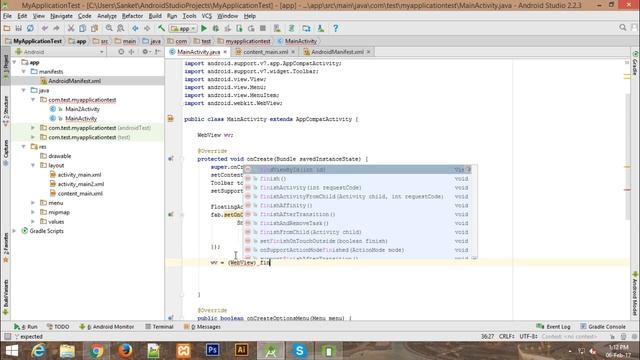Click the Skype icon in taskbar
Image resolution: width=640 pixels, height=360 pixels.
[x=299, y=351]
